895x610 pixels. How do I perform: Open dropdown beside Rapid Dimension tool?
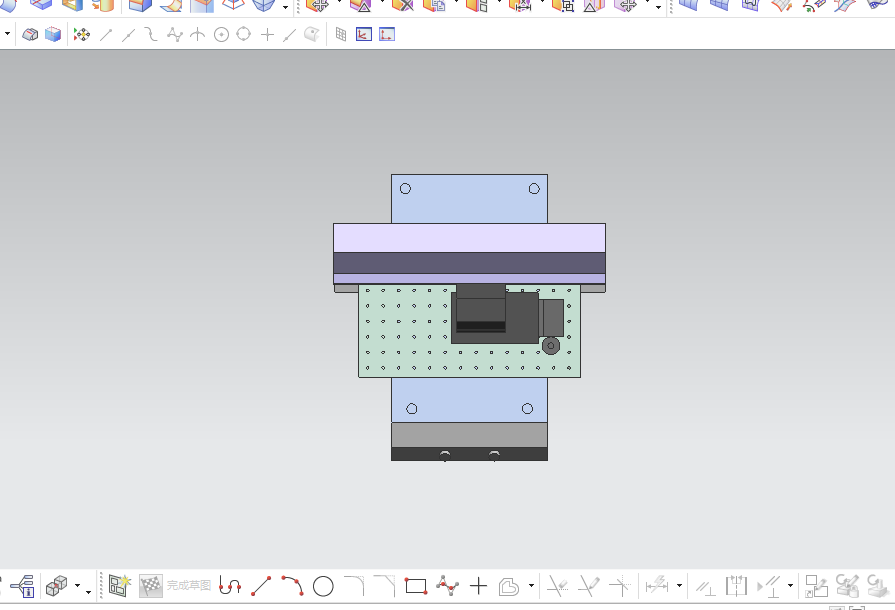tap(679, 586)
